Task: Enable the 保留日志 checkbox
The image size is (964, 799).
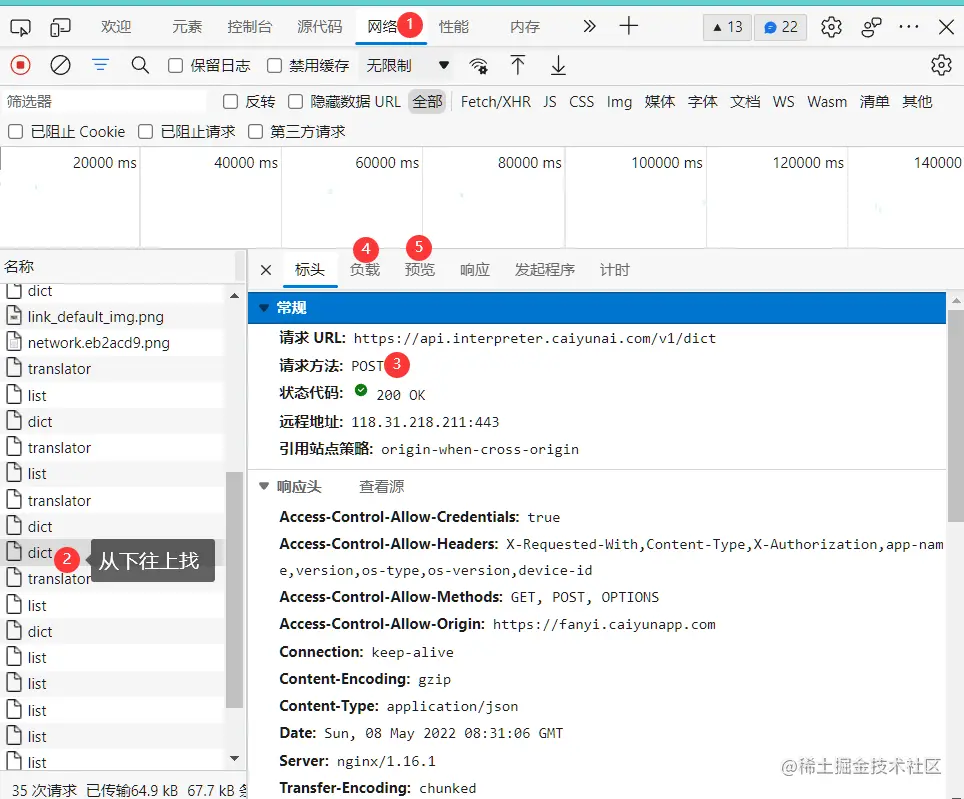Action: tap(176, 65)
